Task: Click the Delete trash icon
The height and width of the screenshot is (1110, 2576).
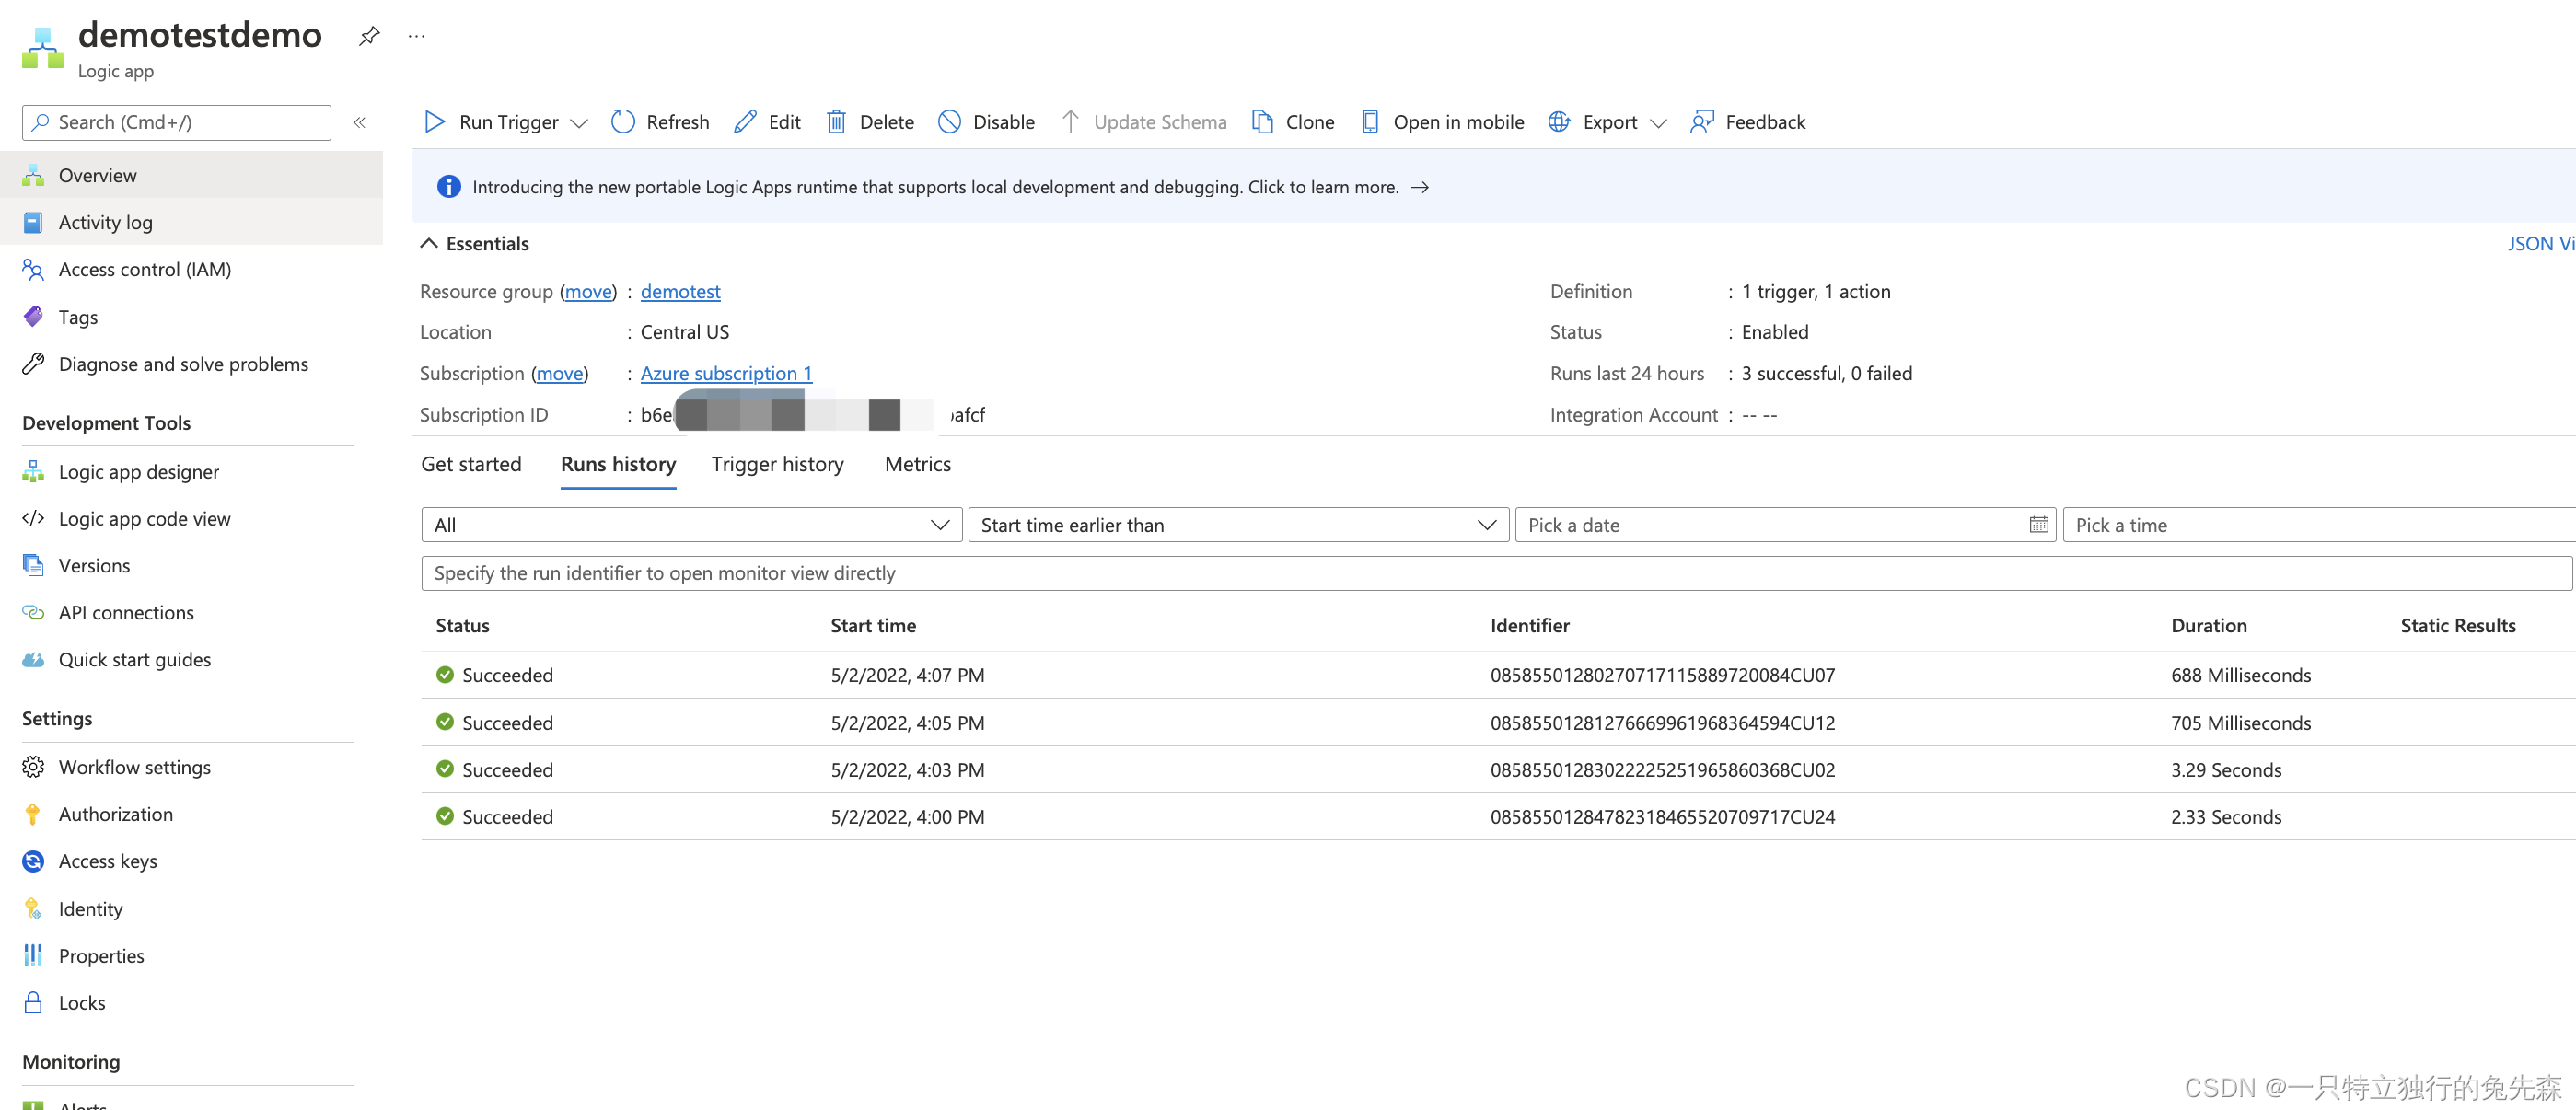Action: (836, 122)
